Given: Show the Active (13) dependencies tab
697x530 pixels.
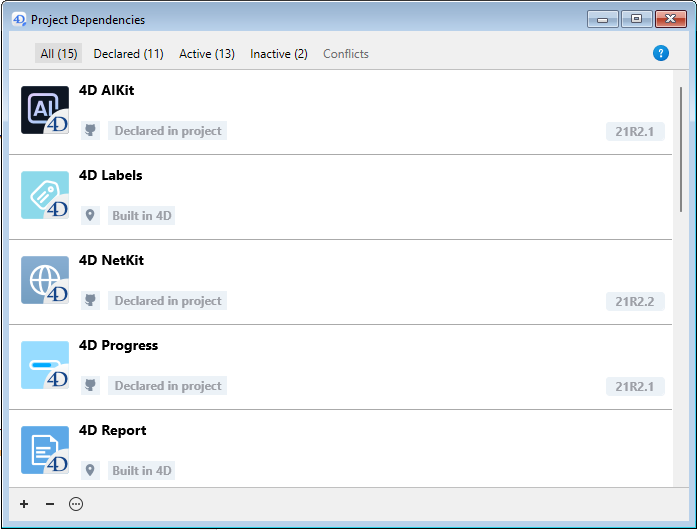Looking at the screenshot, I should click(207, 54).
